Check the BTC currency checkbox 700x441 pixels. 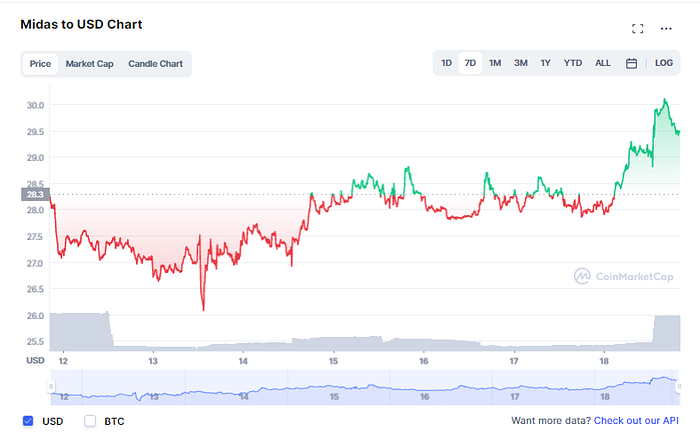point(90,421)
